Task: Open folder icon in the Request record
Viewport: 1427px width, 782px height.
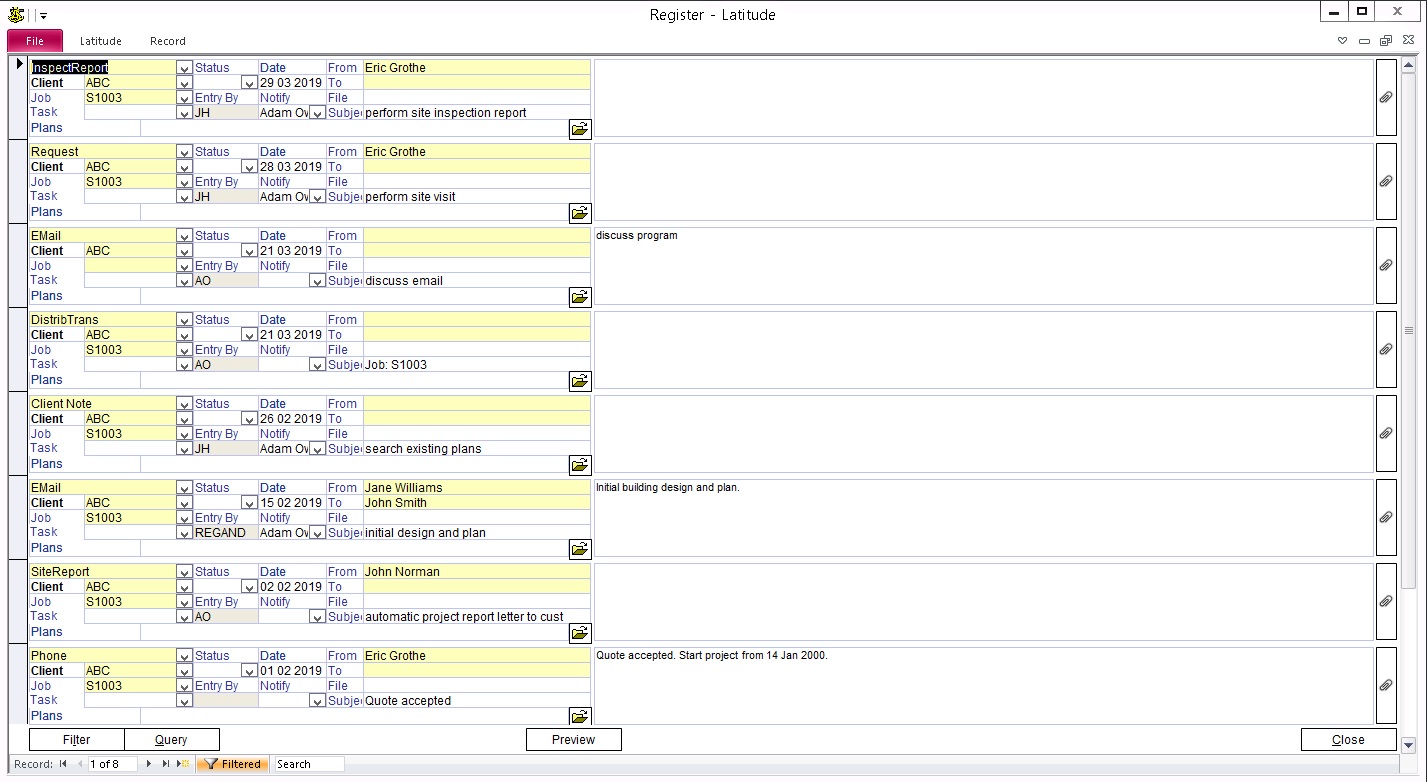Action: (580, 213)
